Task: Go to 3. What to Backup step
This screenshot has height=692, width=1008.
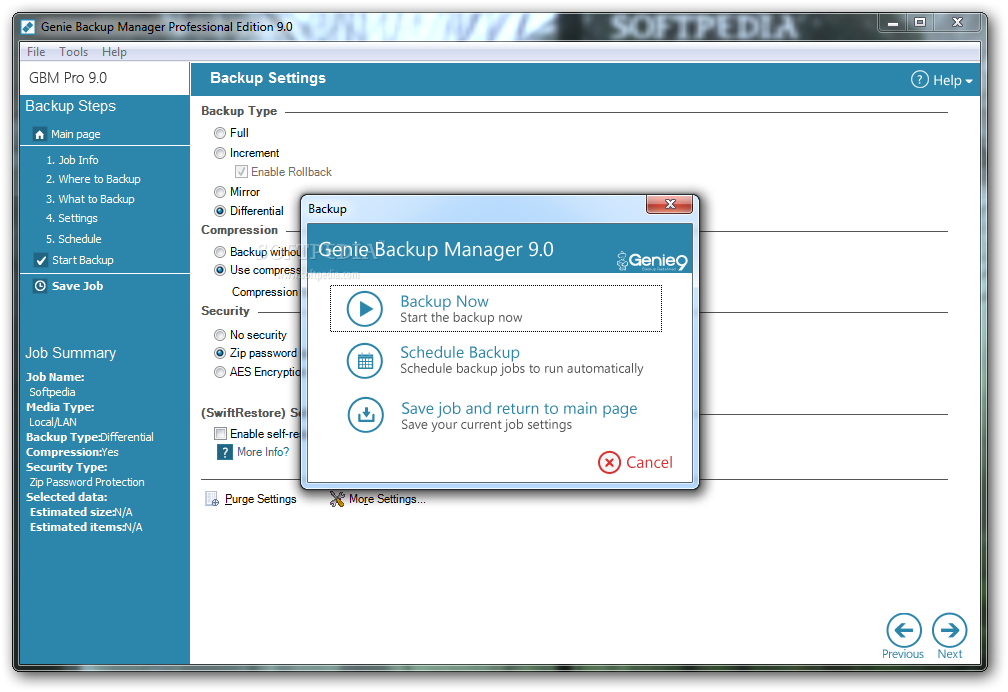Action: click(90, 199)
